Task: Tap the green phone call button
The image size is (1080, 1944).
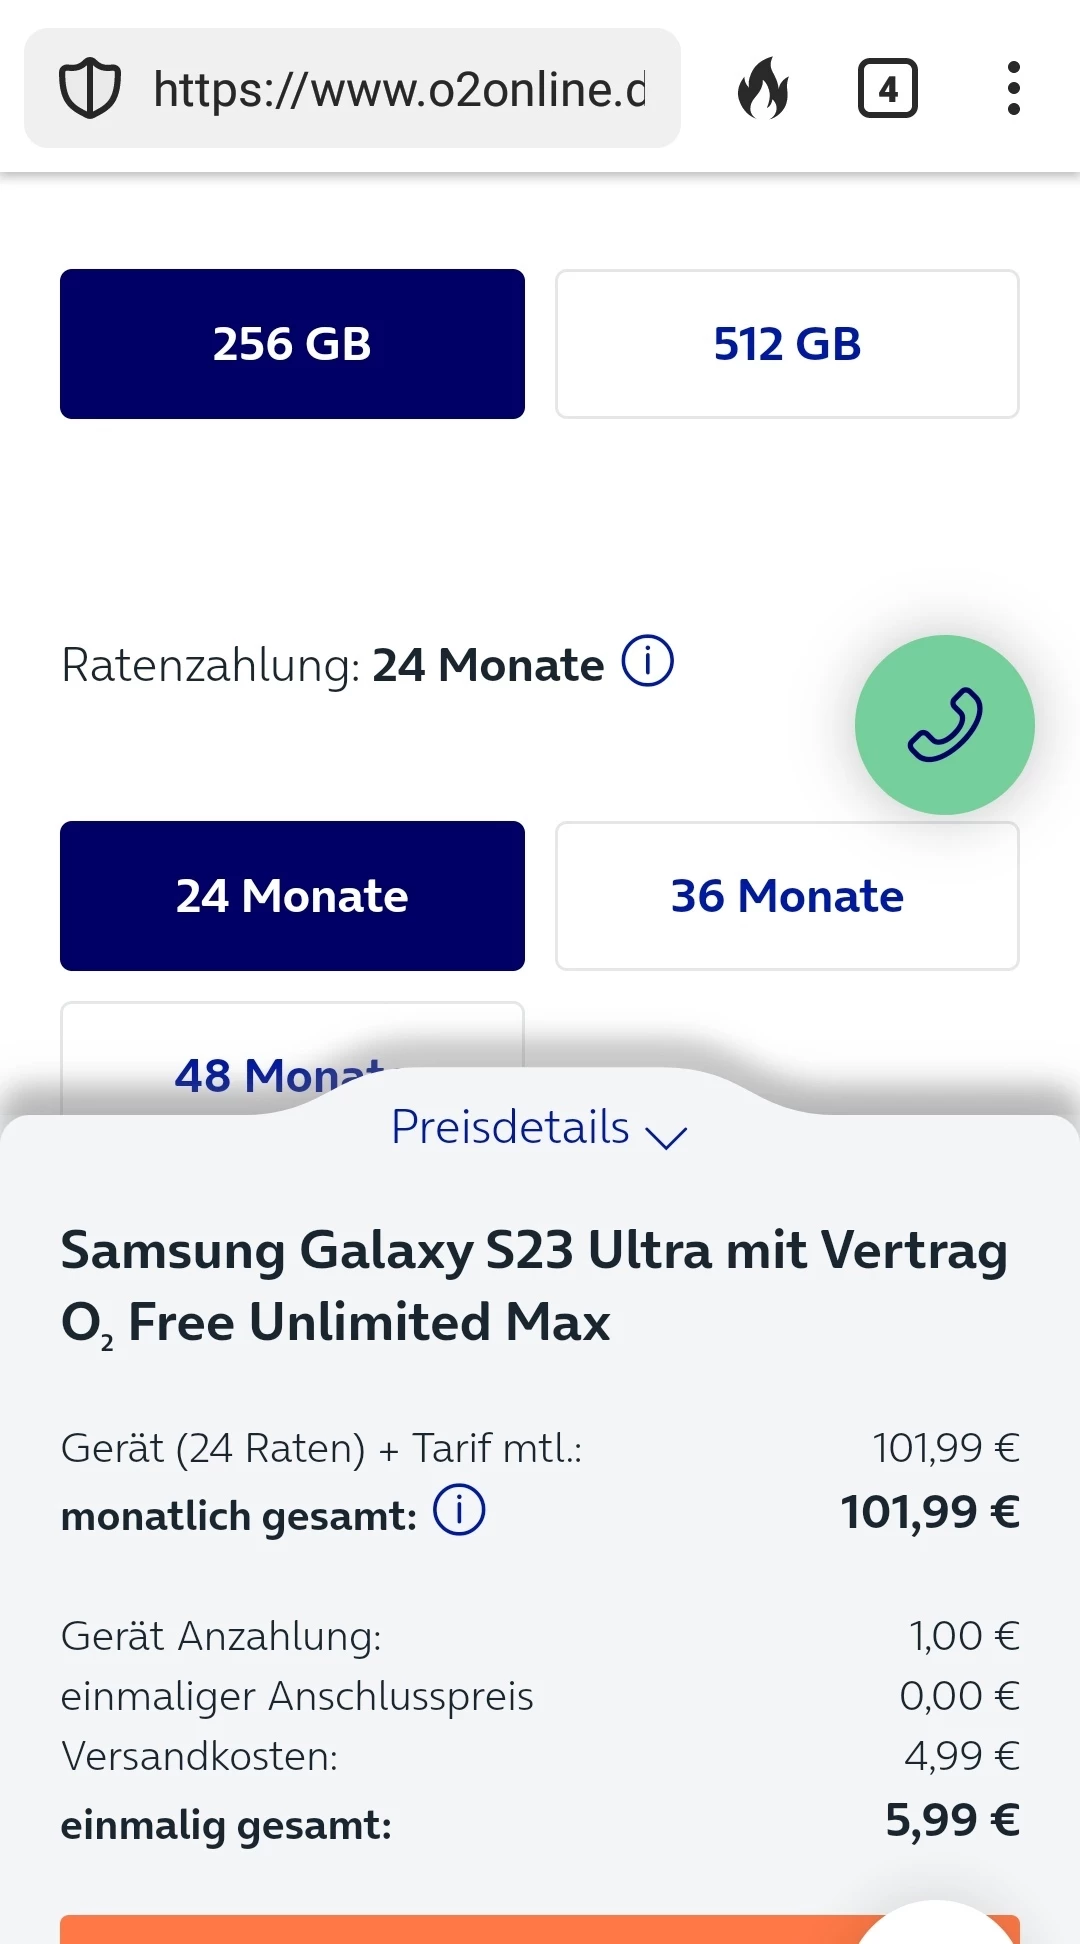Action: point(944,725)
